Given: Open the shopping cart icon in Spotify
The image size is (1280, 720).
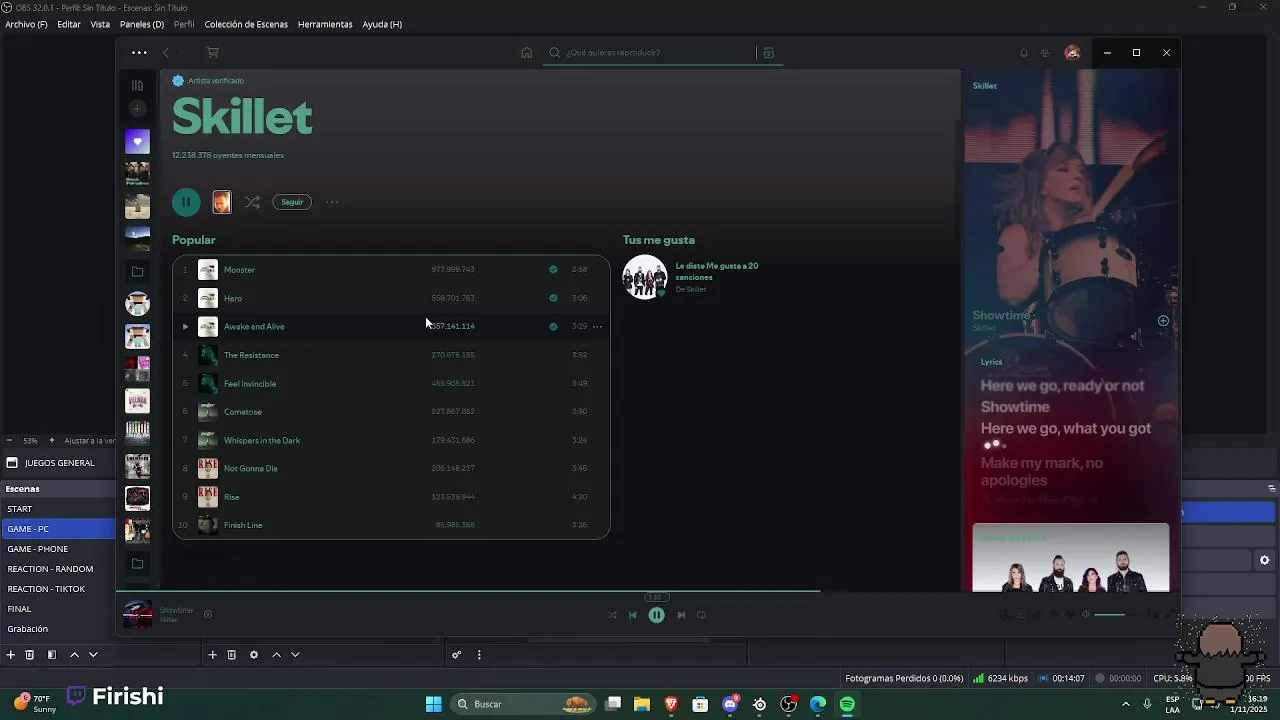Looking at the screenshot, I should tap(212, 52).
